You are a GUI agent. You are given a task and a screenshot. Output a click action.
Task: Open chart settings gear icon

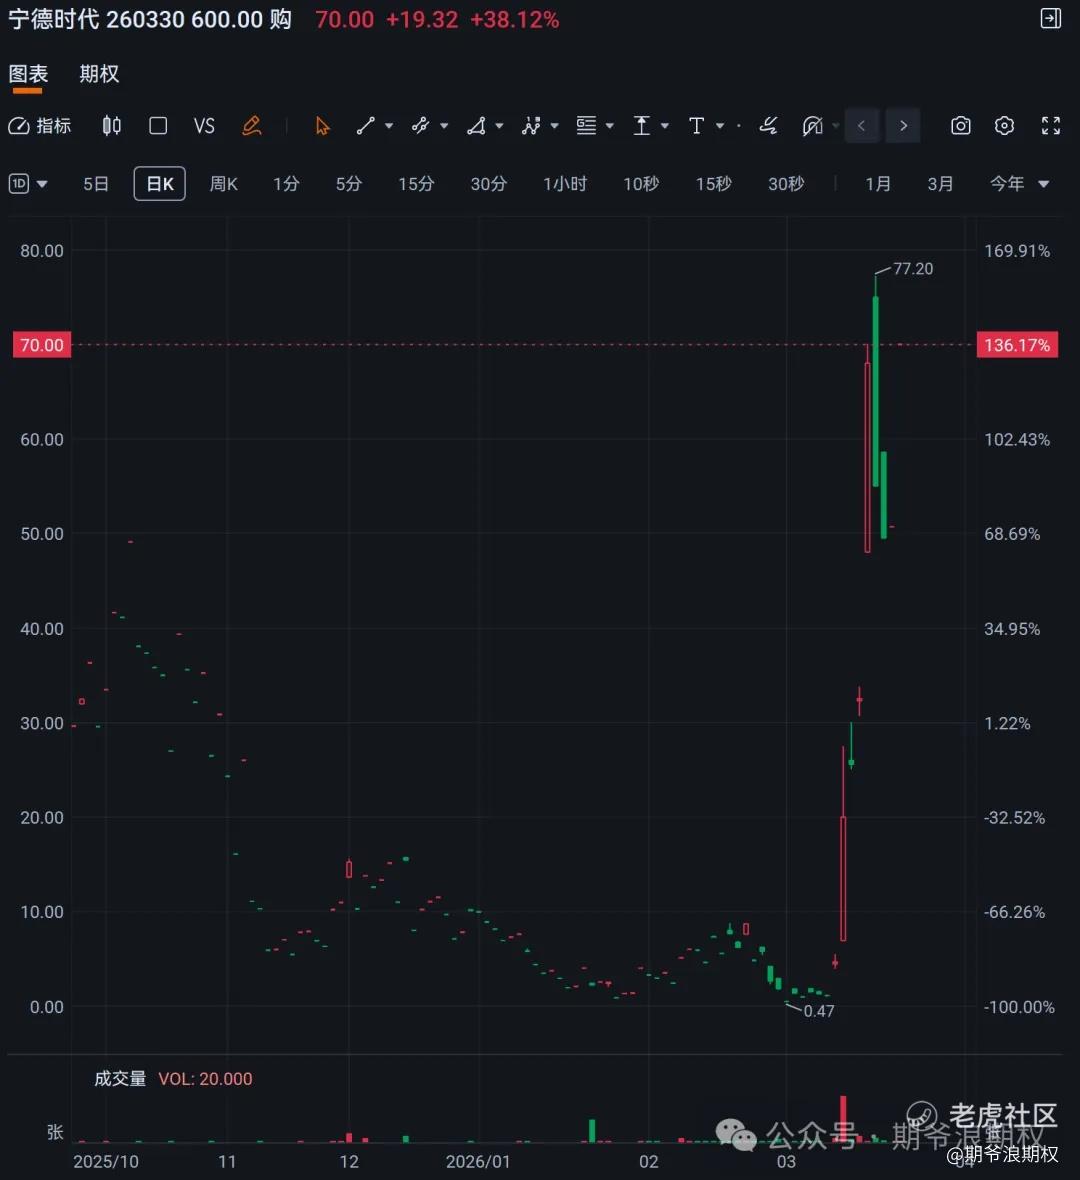click(x=1004, y=126)
